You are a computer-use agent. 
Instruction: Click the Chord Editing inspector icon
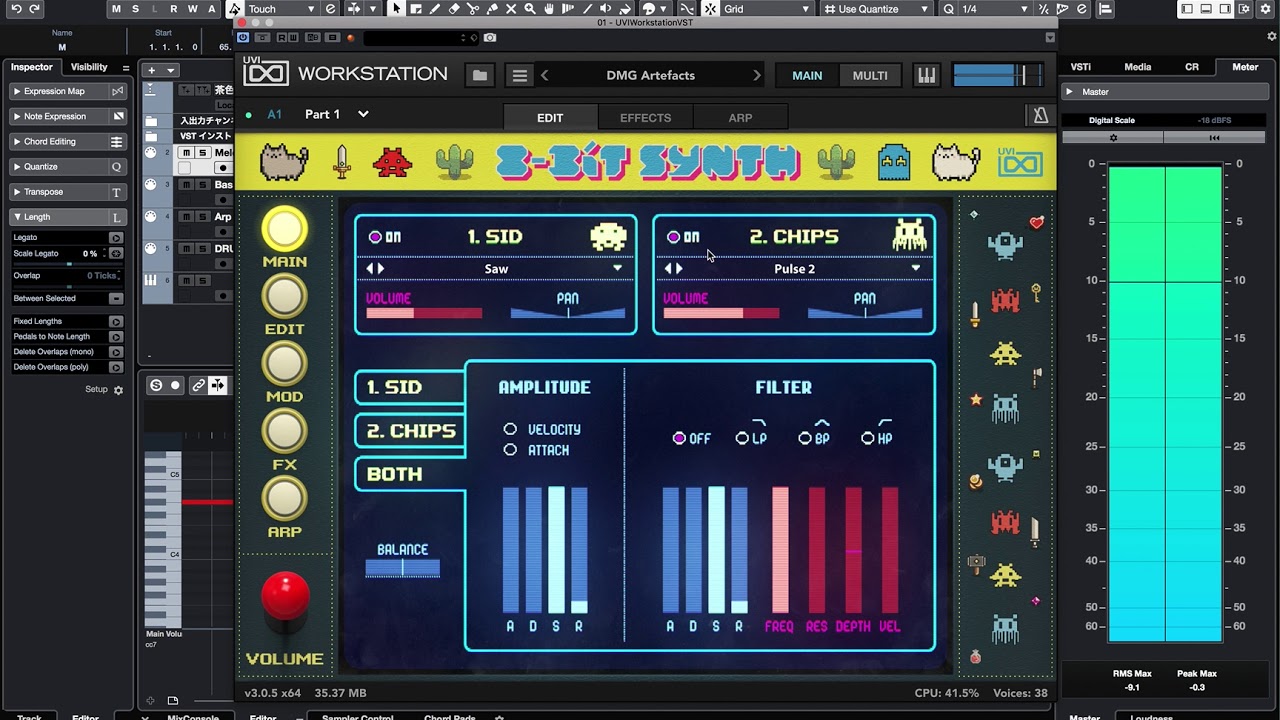(117, 141)
